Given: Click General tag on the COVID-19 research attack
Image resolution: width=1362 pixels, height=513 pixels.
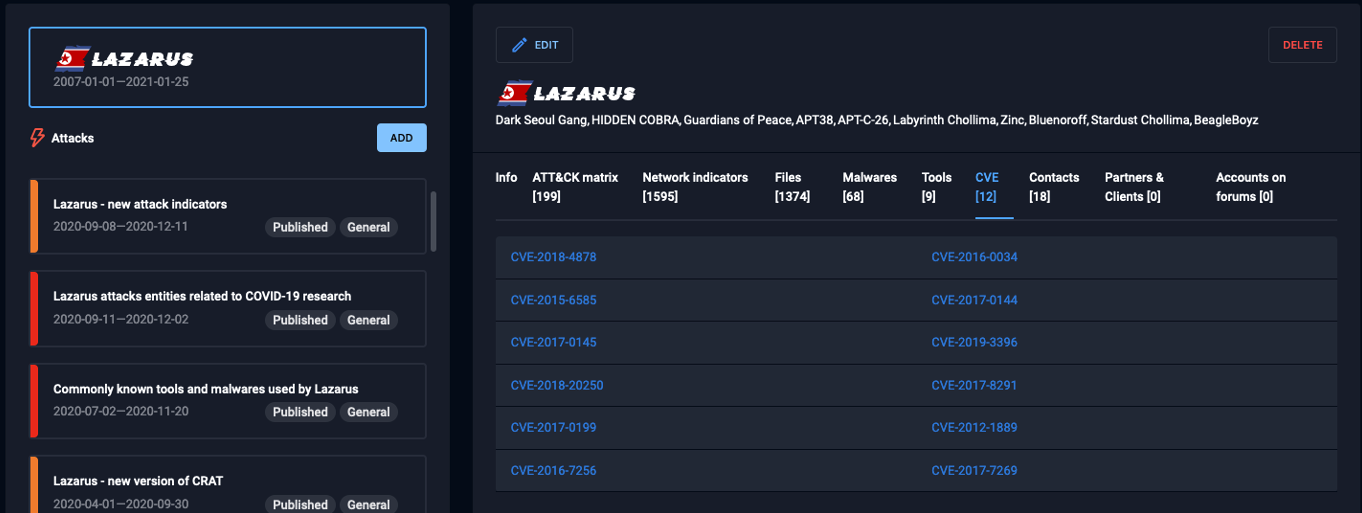Looking at the screenshot, I should (368, 320).
